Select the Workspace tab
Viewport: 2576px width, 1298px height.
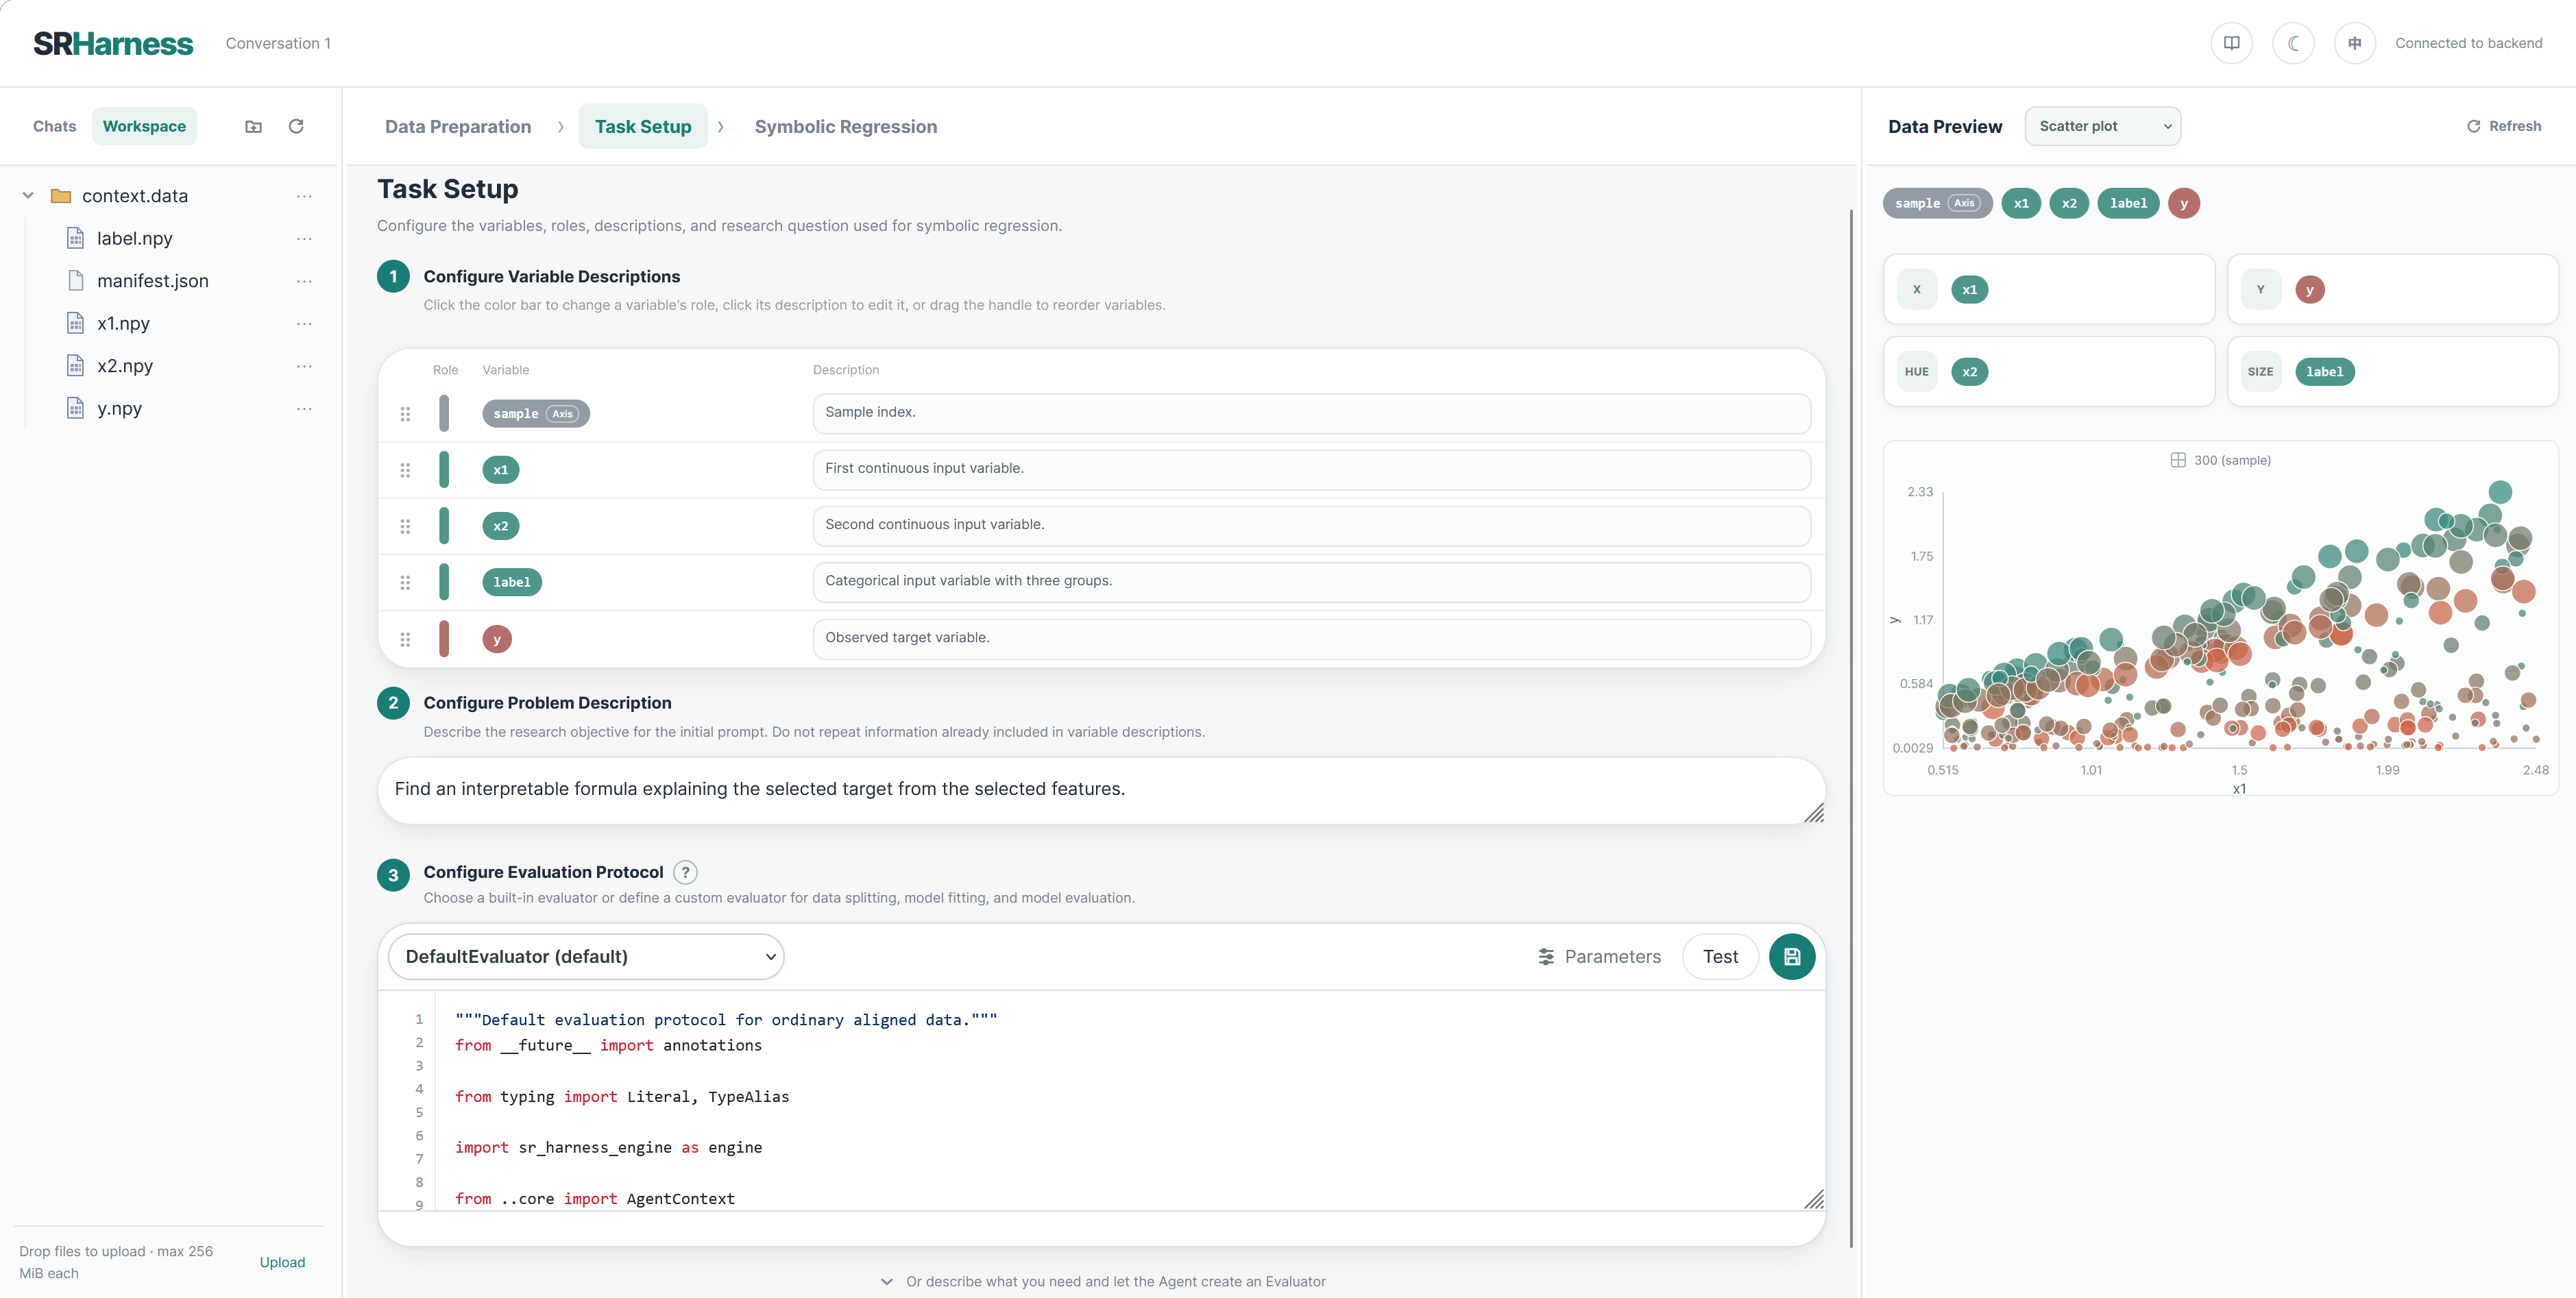coord(144,126)
